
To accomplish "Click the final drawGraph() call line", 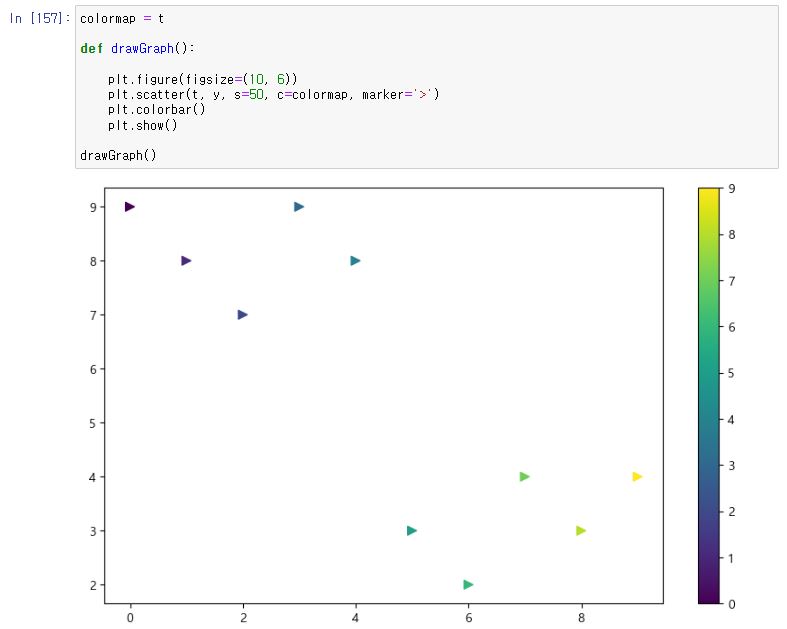I will tap(118, 155).
